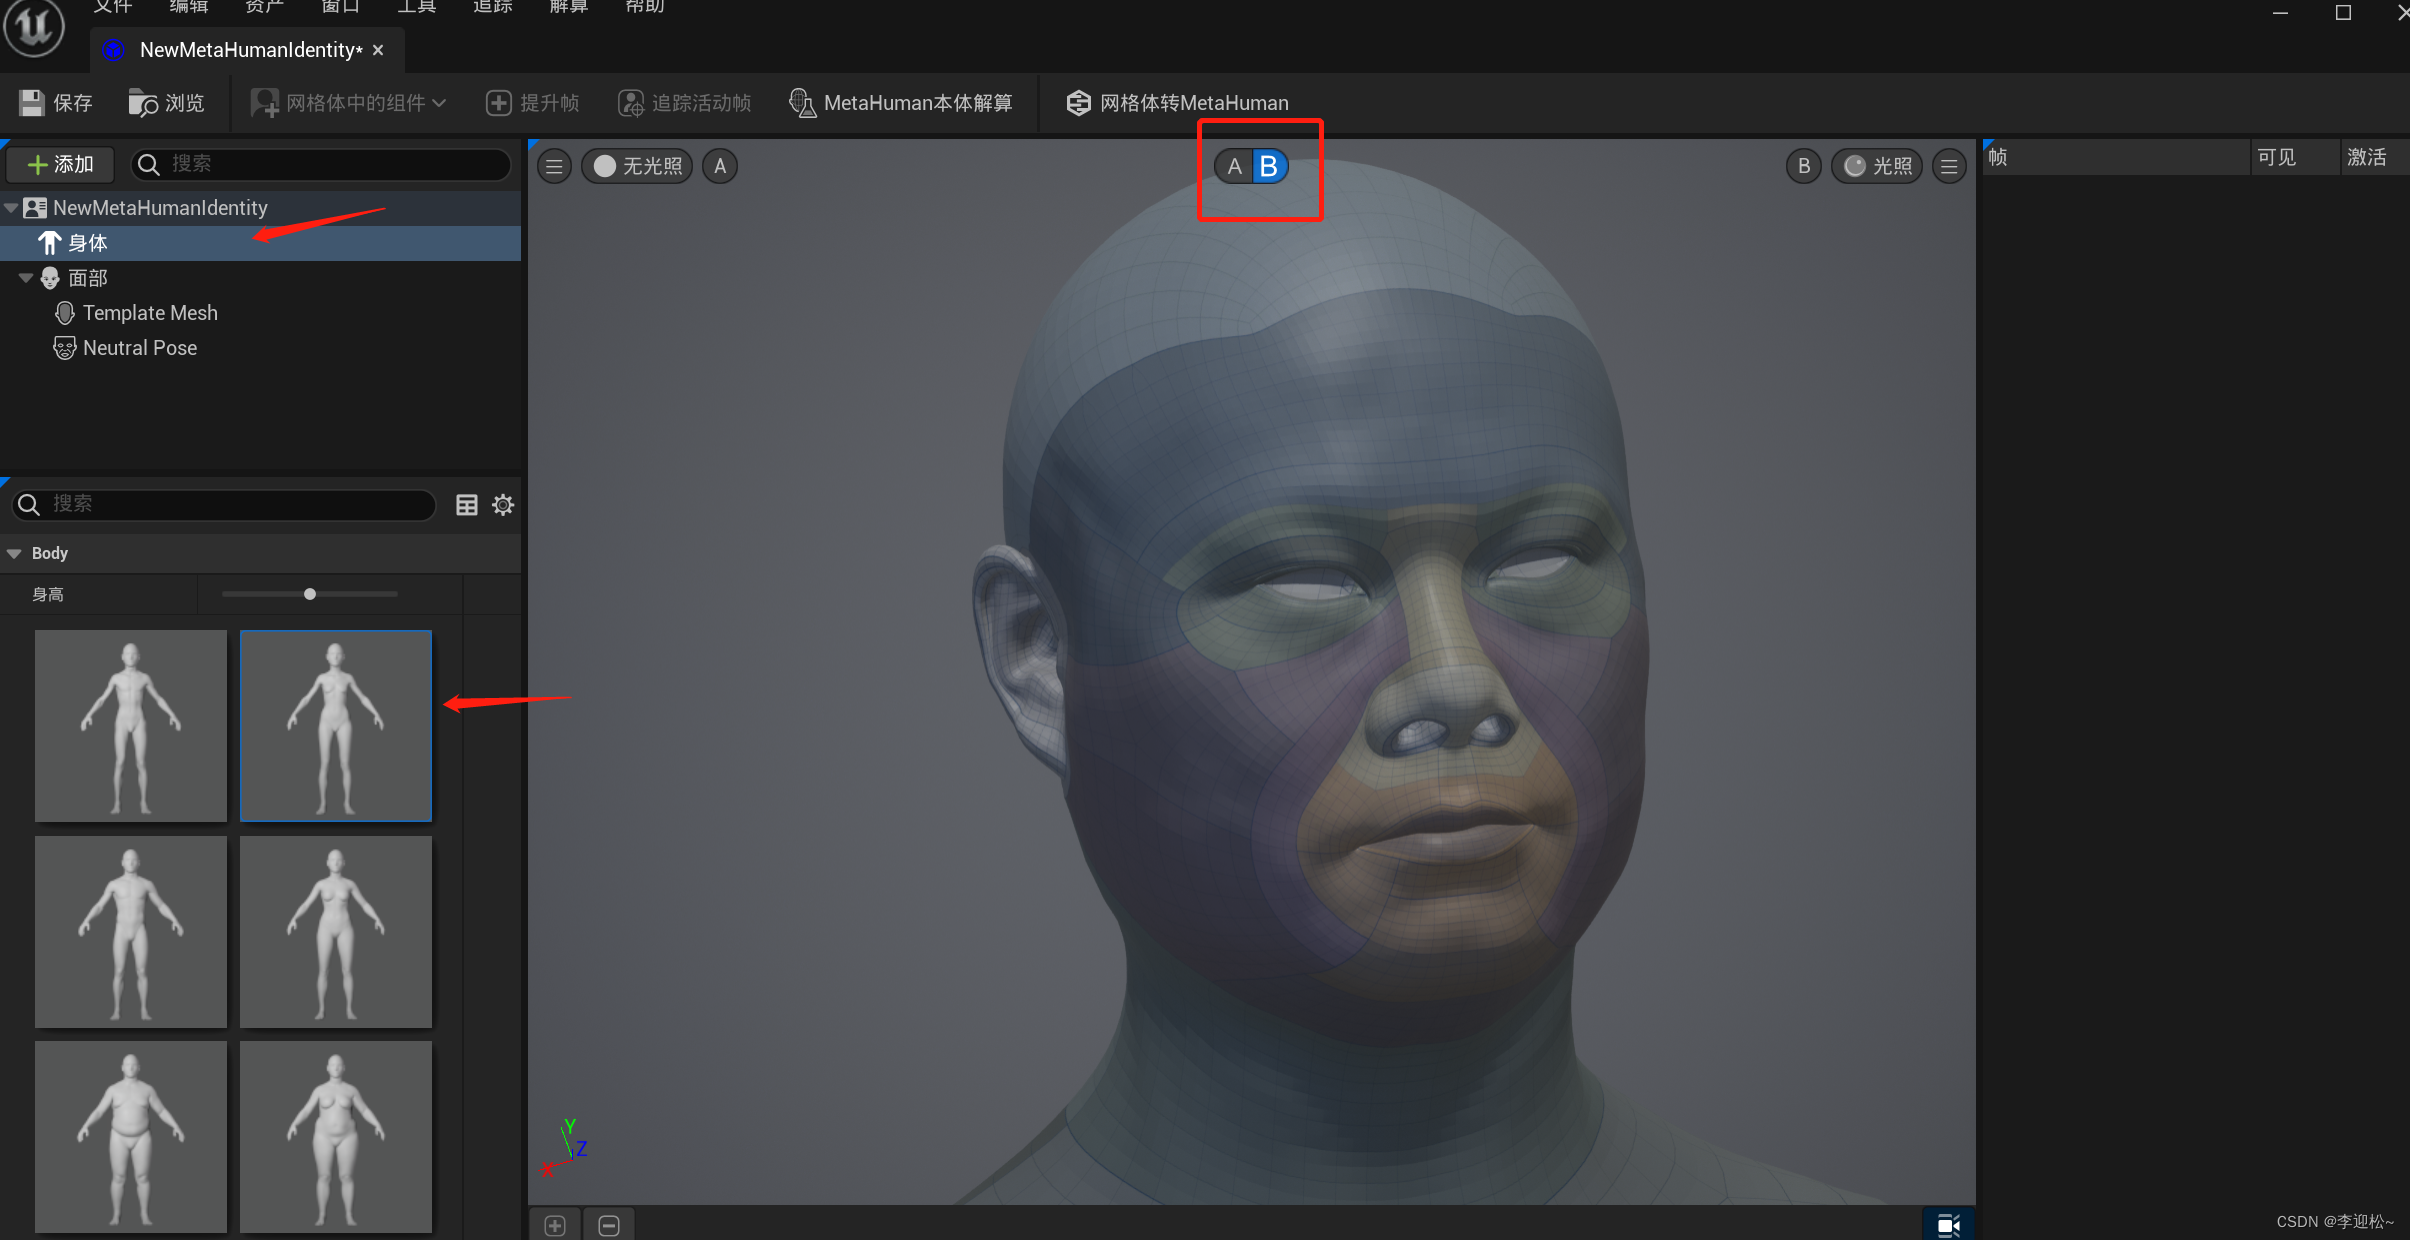Open details panel settings gear
The height and width of the screenshot is (1240, 2410).
[503, 505]
